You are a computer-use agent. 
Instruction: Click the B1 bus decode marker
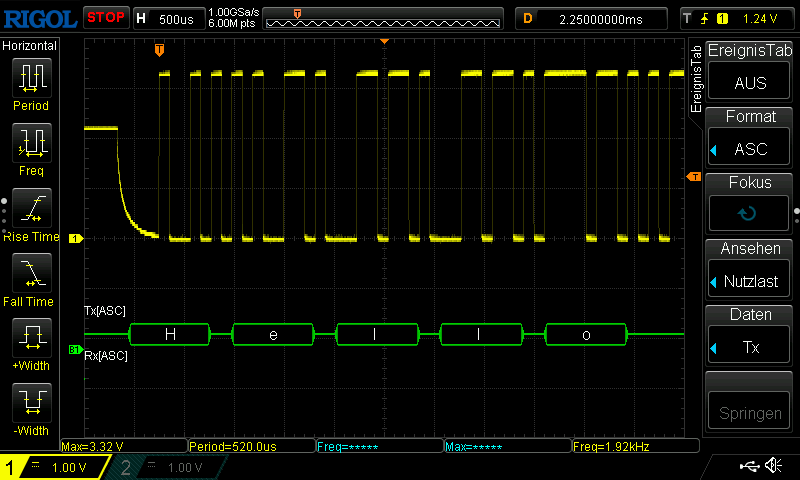pos(76,349)
